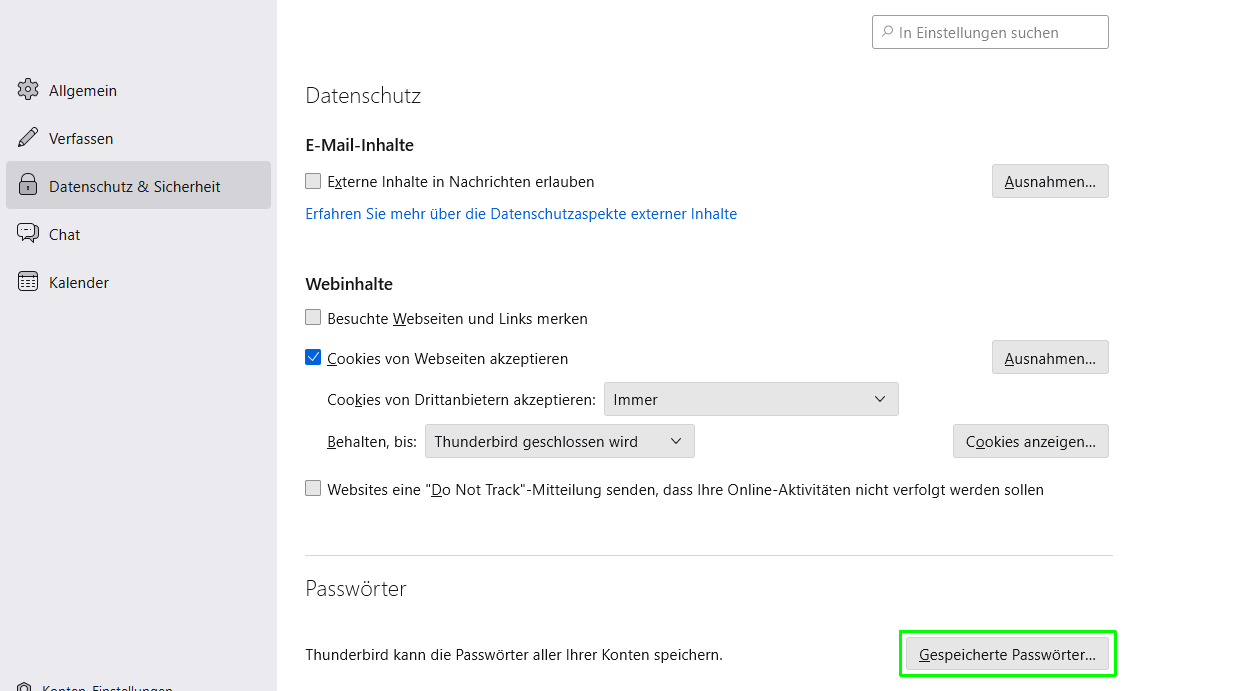Viewport: 1257px width, 691px height.
Task: Click the magnifier icon in search field
Action: pos(886,32)
